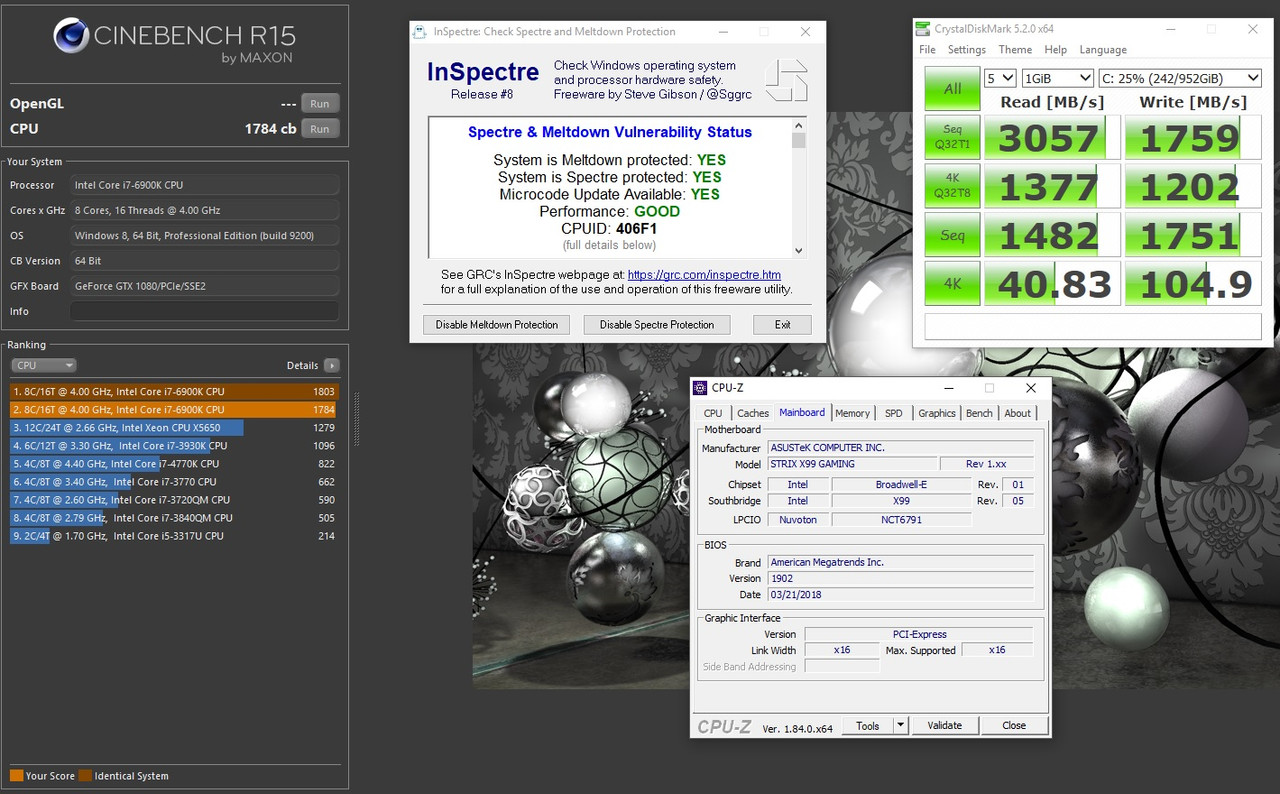The image size is (1280, 794).
Task: Click the Exit button in InSpectre
Action: click(x=782, y=325)
